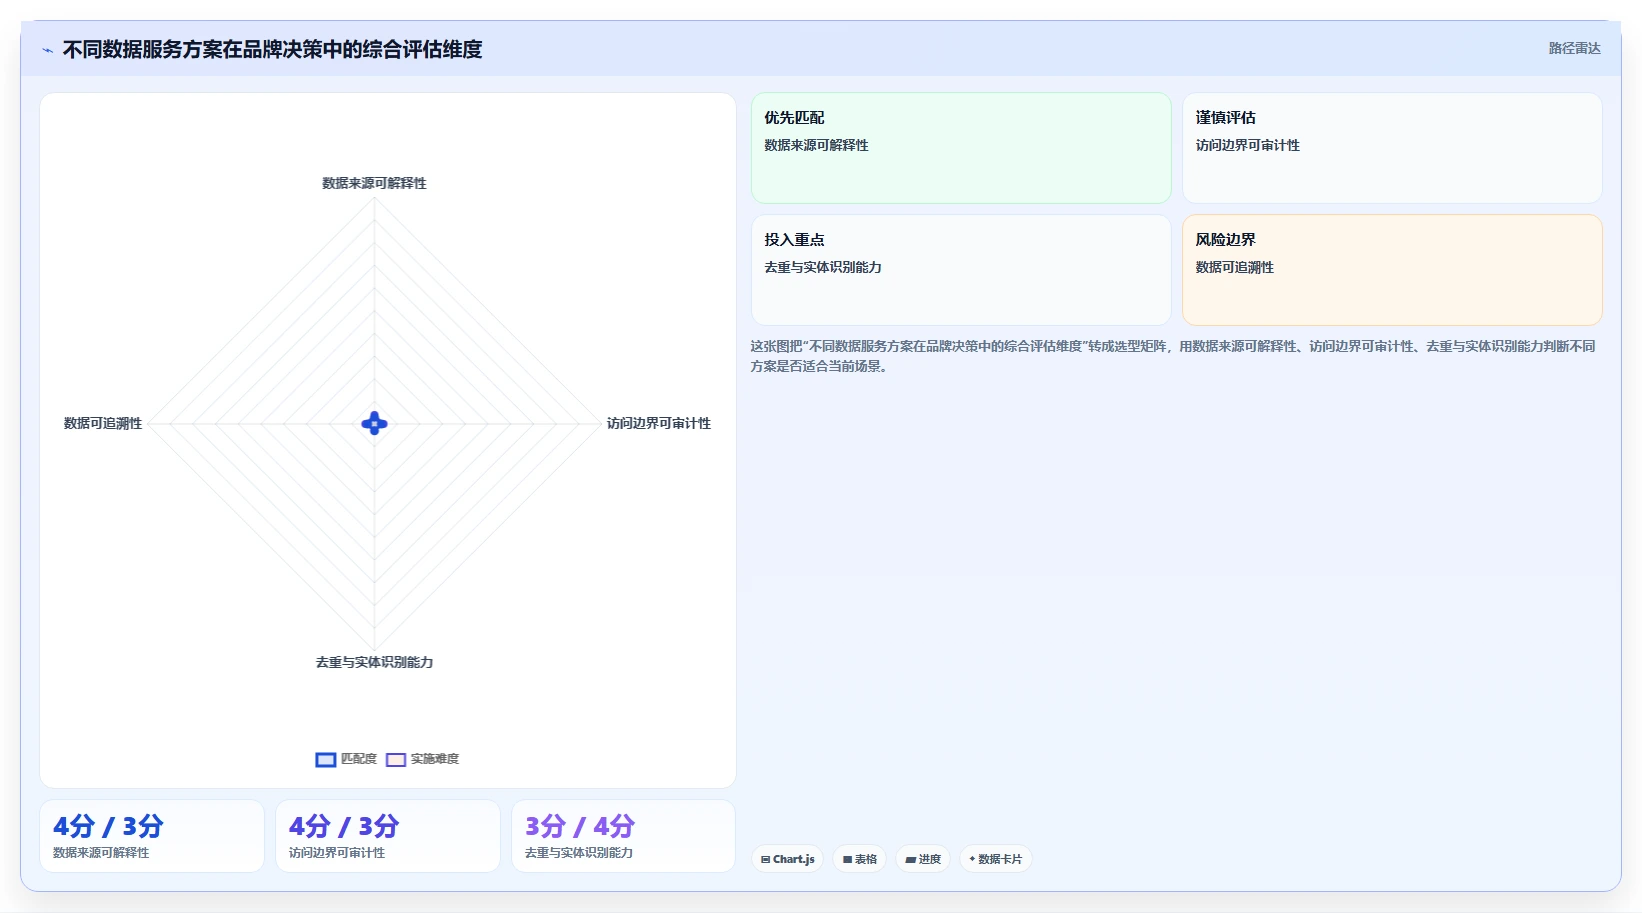Select the 表格 chip
The width and height of the screenshot is (1642, 913).
coord(860,859)
